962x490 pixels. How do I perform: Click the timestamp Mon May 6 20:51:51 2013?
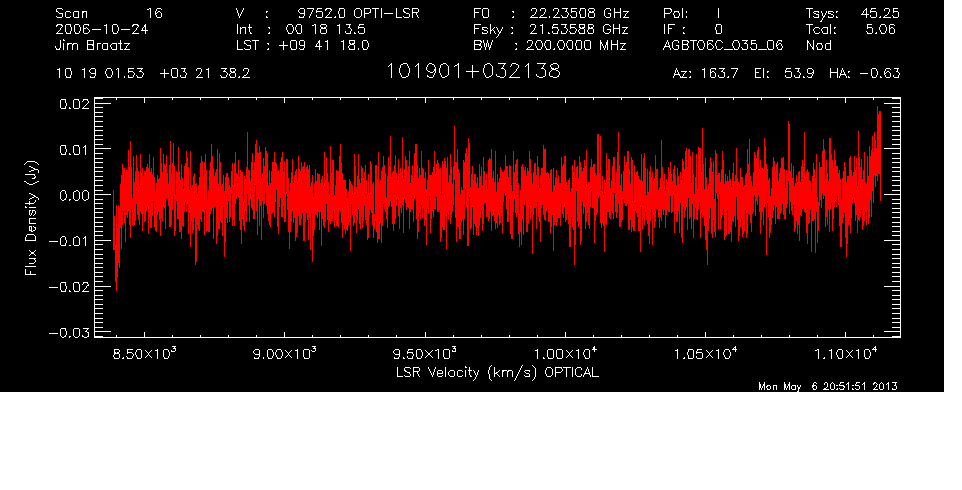[x=828, y=386]
